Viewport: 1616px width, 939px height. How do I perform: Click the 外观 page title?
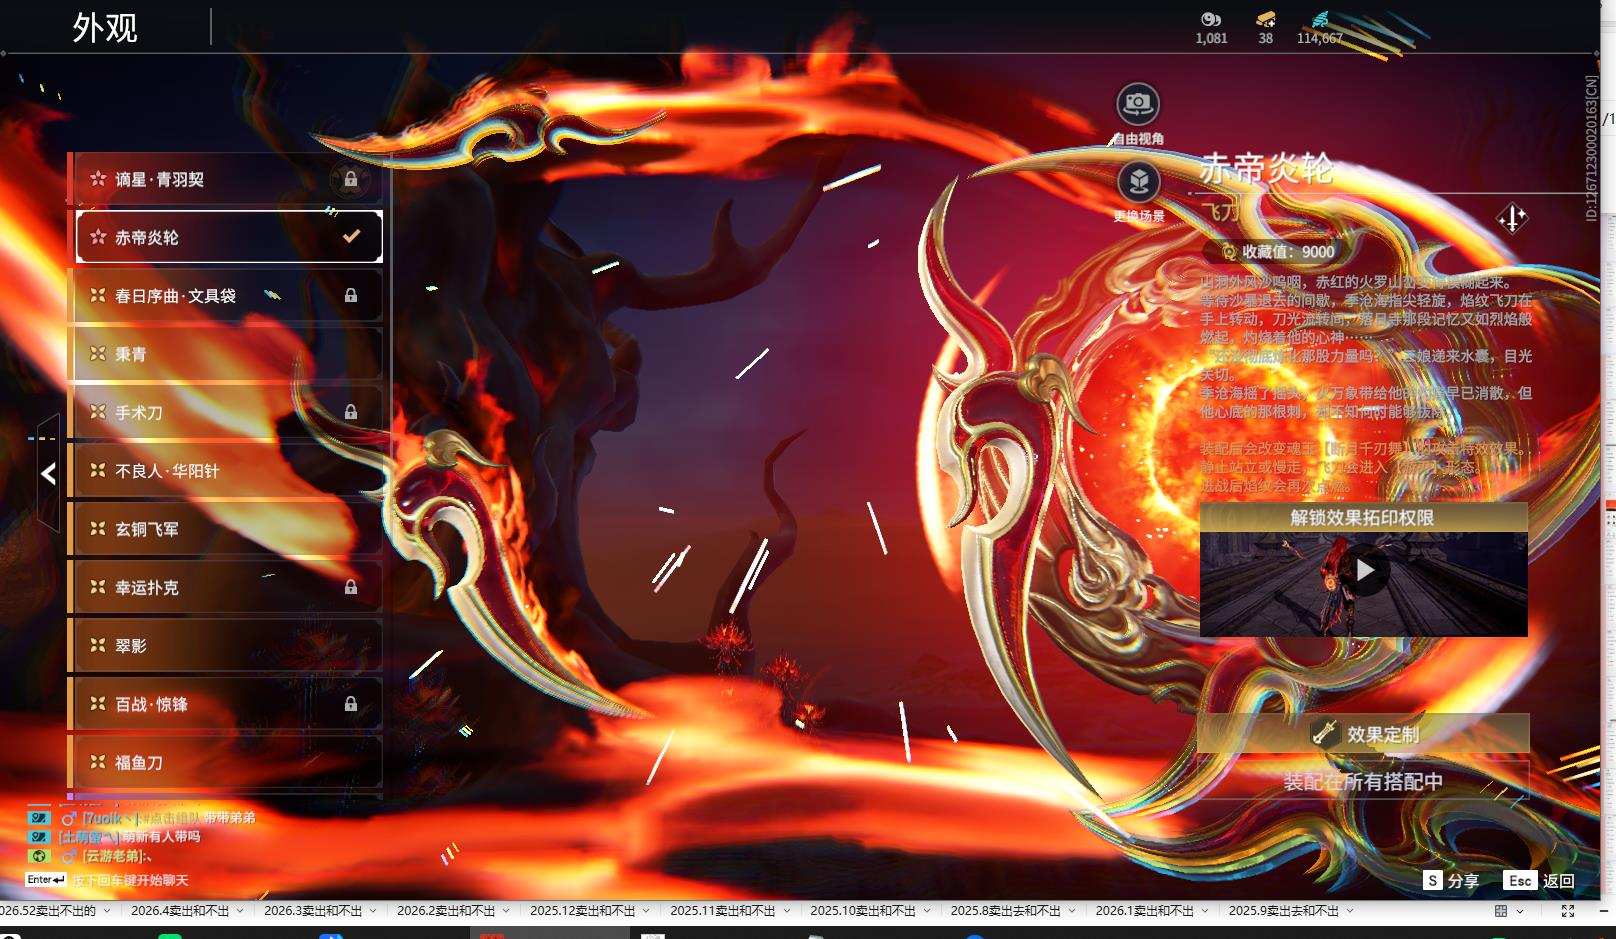(105, 28)
